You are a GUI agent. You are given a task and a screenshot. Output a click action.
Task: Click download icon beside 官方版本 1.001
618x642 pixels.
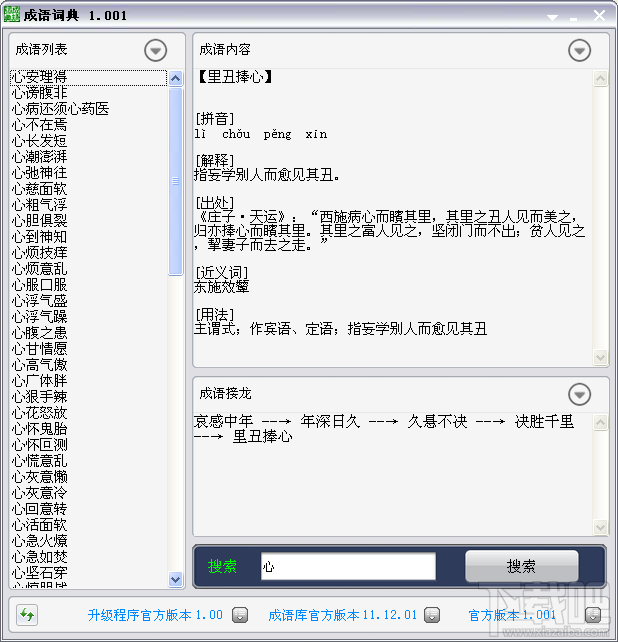click(593, 615)
